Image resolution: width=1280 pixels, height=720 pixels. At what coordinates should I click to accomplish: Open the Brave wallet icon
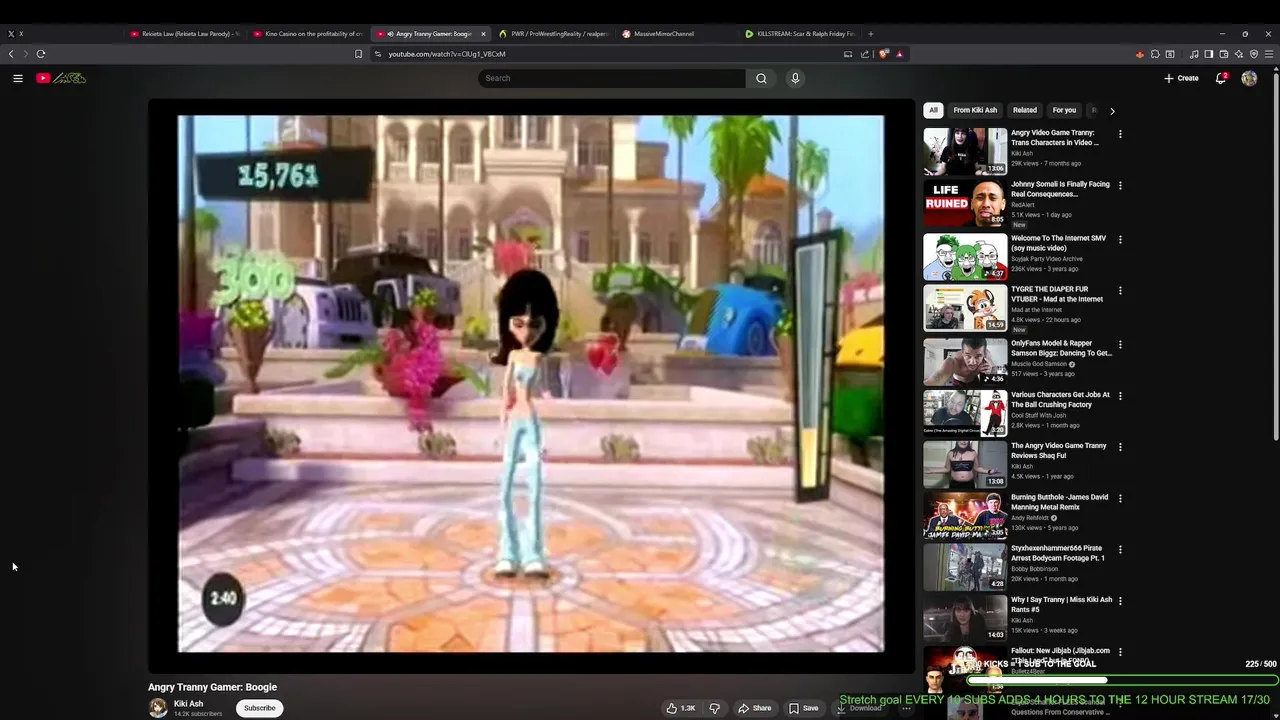[1224, 54]
